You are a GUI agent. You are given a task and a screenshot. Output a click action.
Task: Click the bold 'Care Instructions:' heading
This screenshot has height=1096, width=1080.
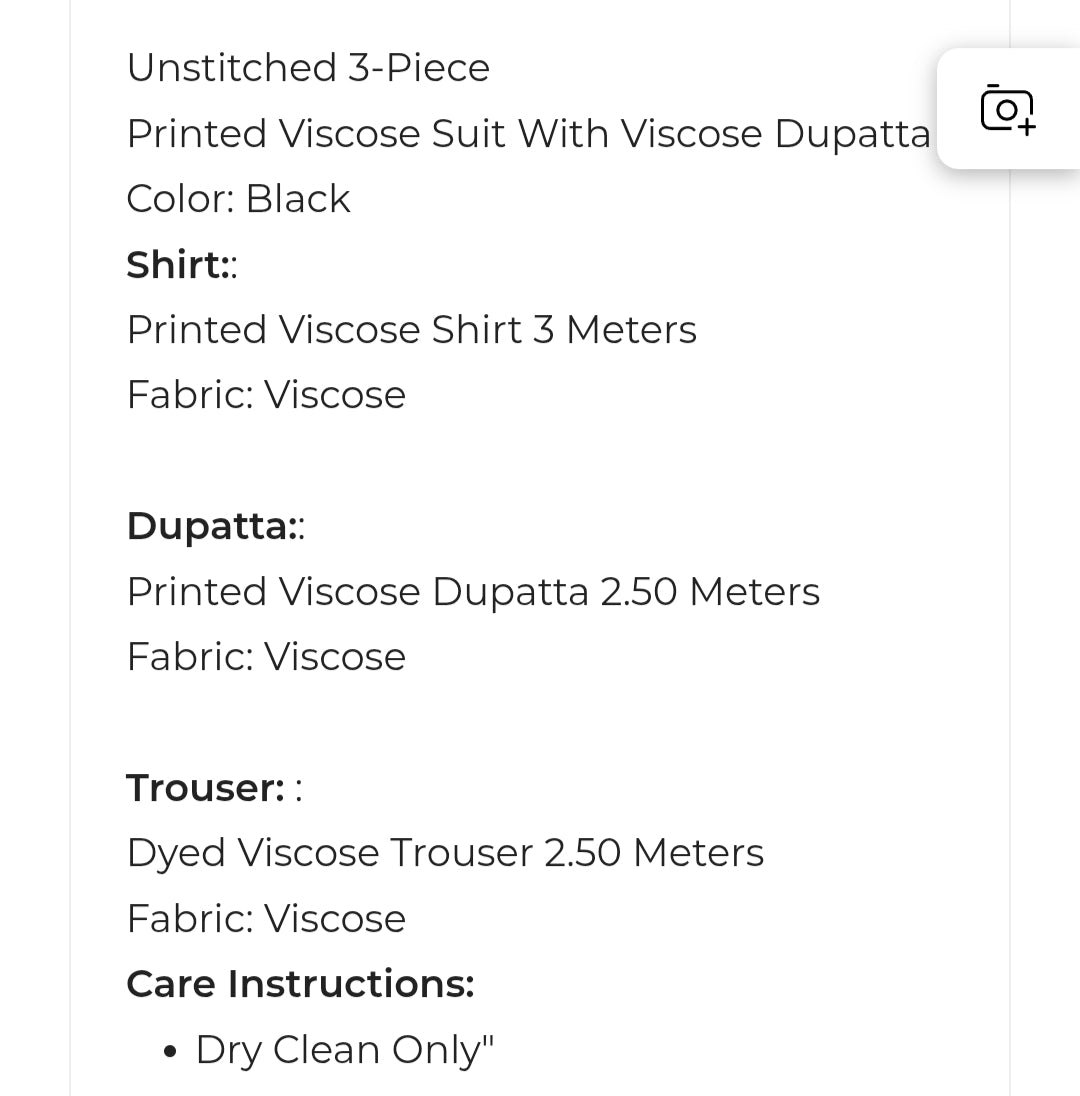[x=300, y=984]
